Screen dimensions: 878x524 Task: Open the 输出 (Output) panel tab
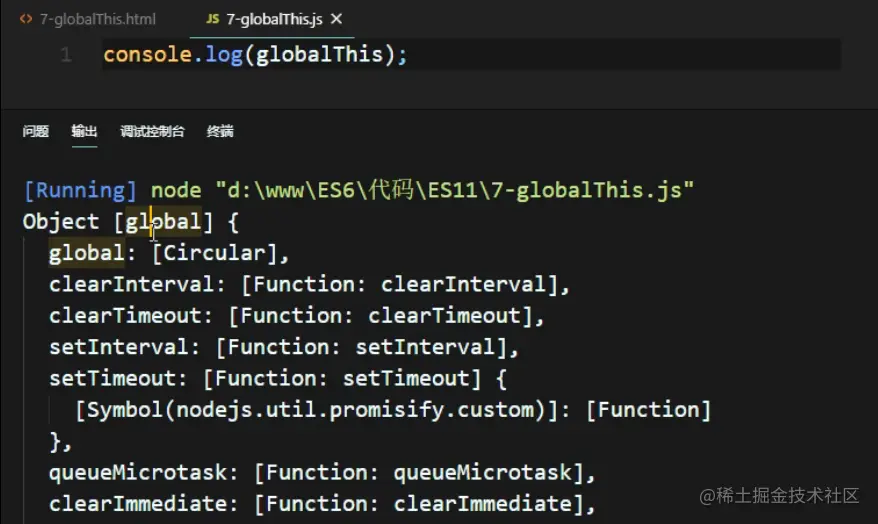(x=85, y=132)
